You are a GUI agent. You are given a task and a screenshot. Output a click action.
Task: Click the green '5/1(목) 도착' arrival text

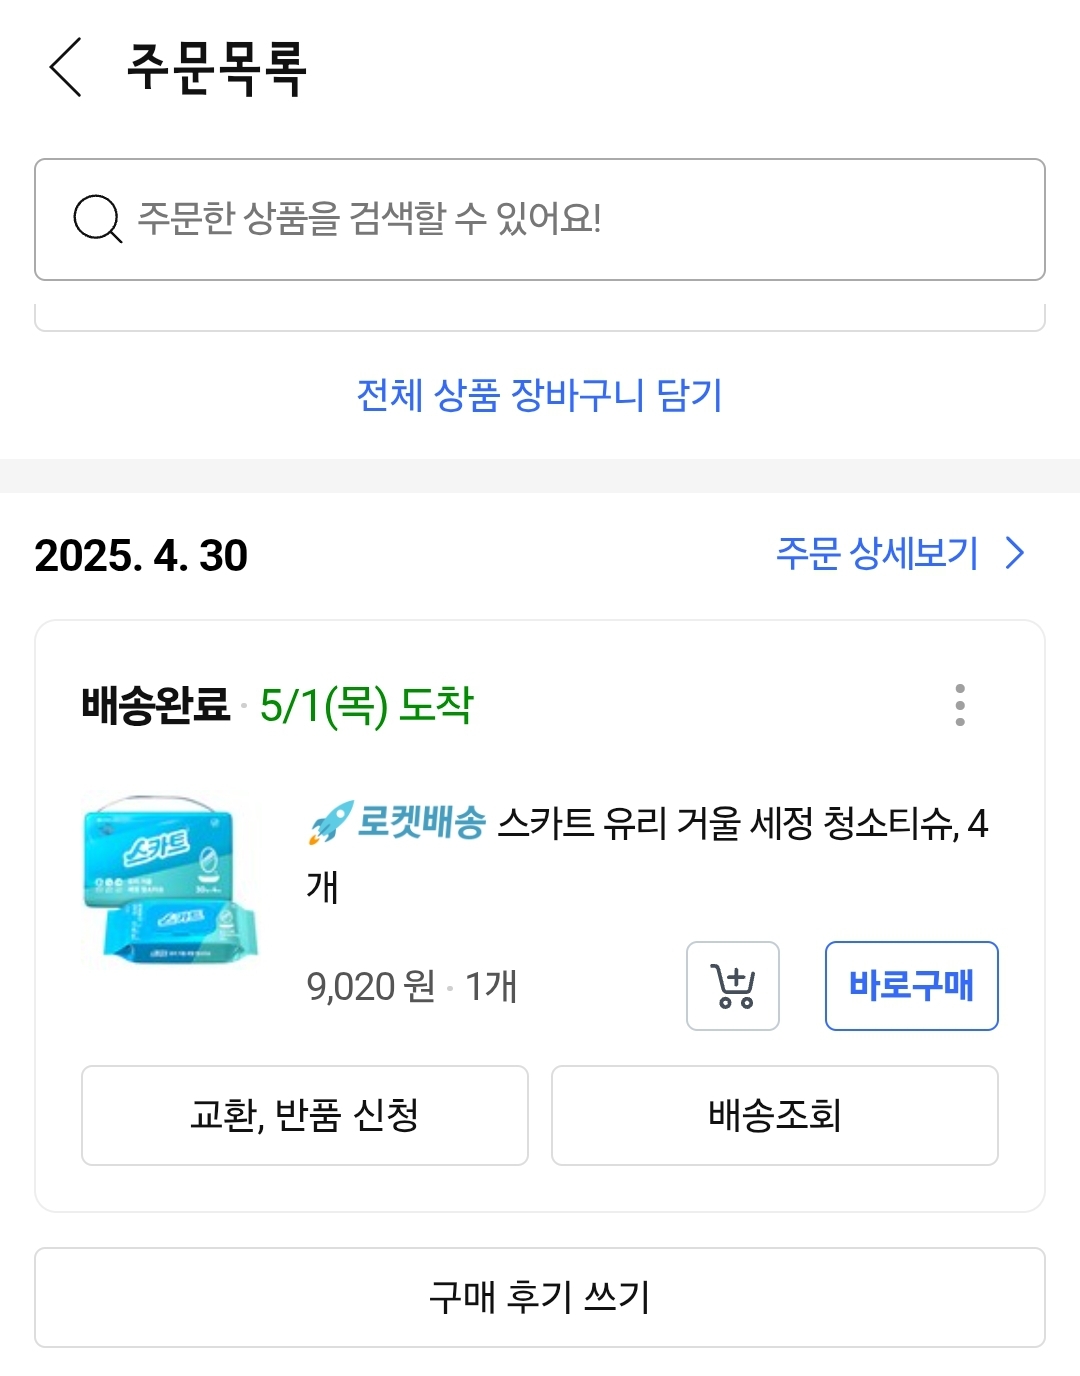(x=366, y=706)
